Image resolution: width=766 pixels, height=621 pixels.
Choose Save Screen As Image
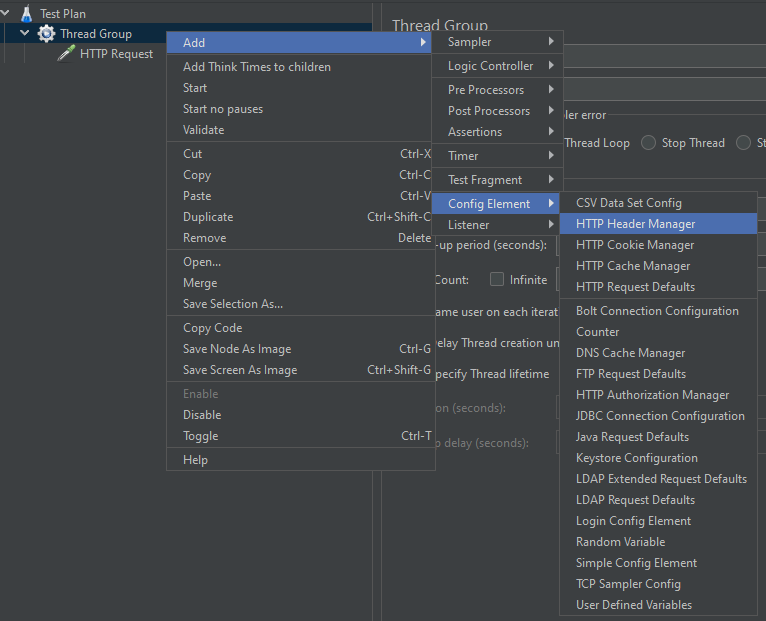300,370
